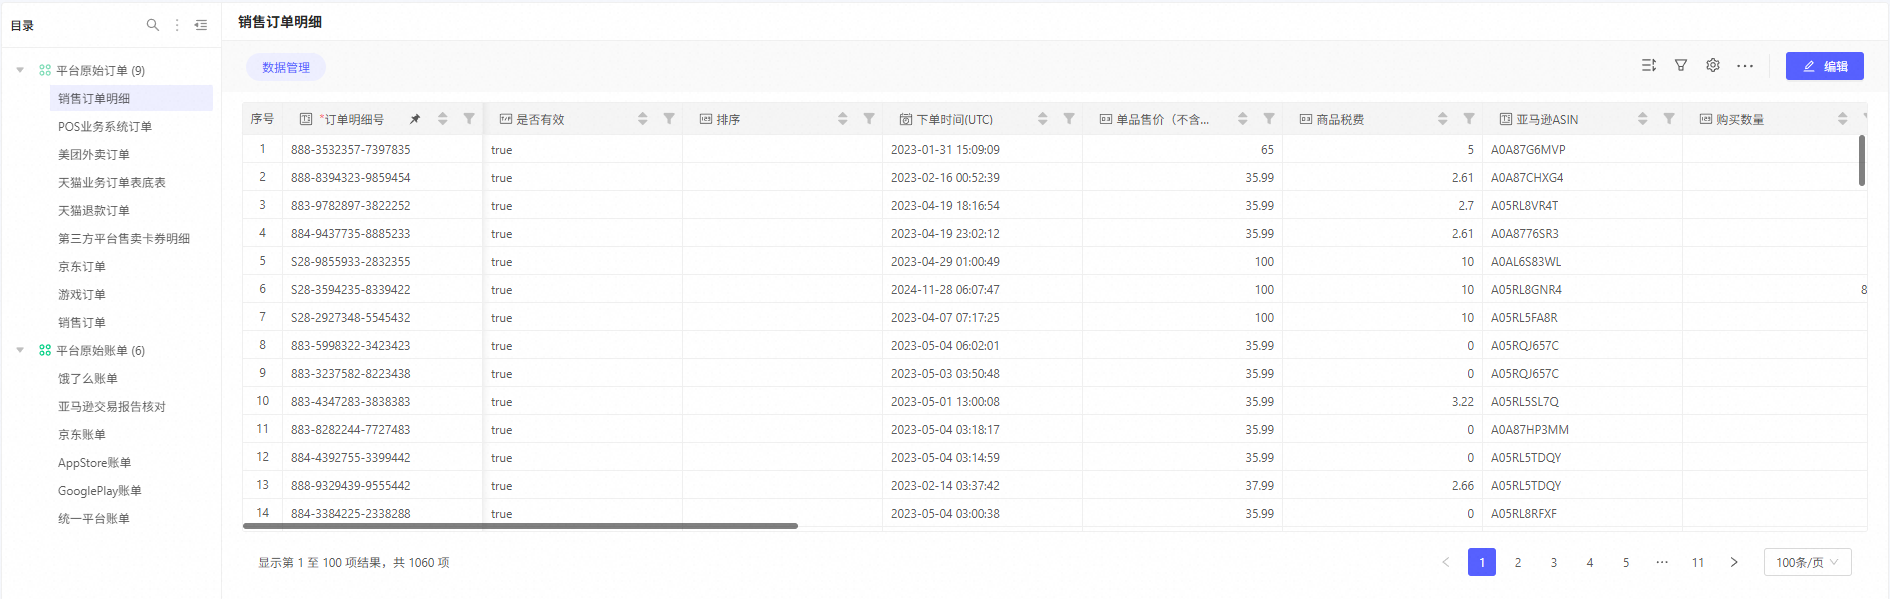Screen dimensions: 1890x599
Task: Click the pin icon on 订单明细号 column
Action: point(415,119)
